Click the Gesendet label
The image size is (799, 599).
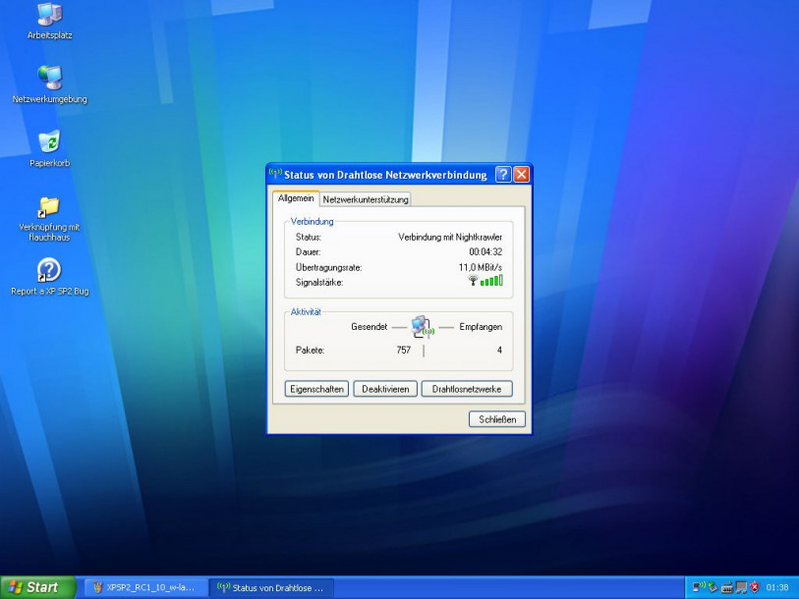point(369,326)
